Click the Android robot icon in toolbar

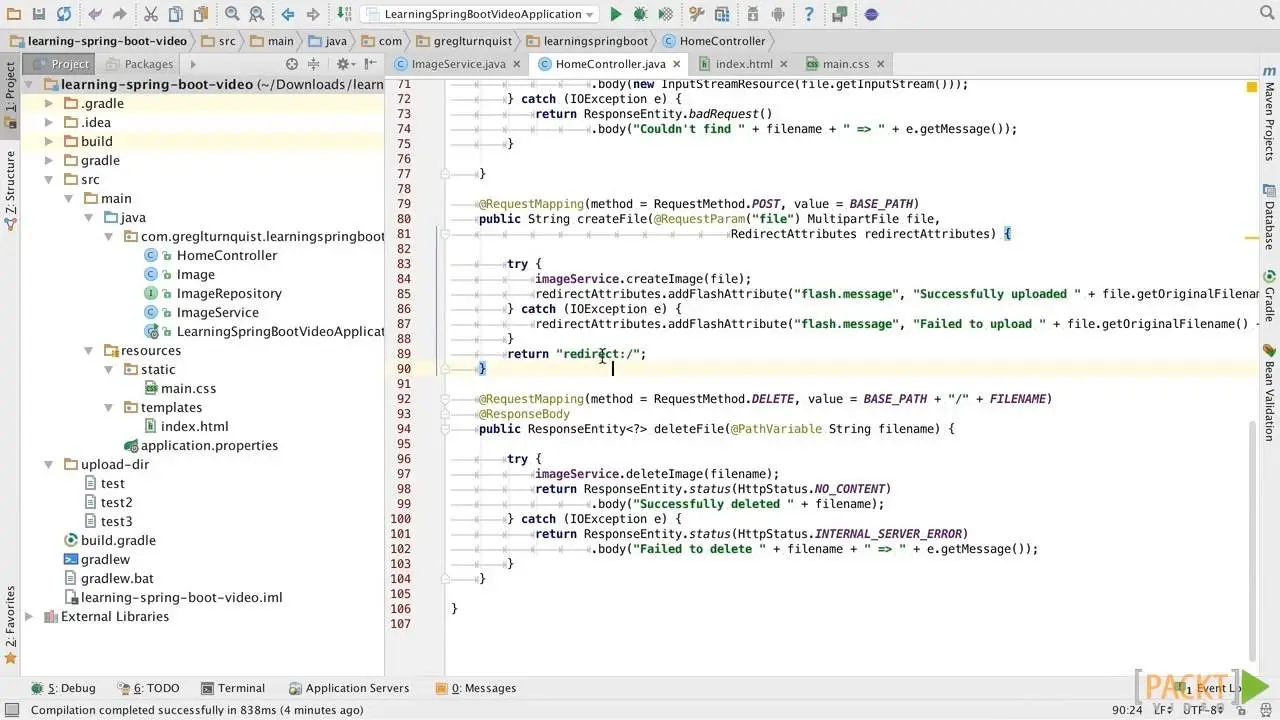point(778,14)
